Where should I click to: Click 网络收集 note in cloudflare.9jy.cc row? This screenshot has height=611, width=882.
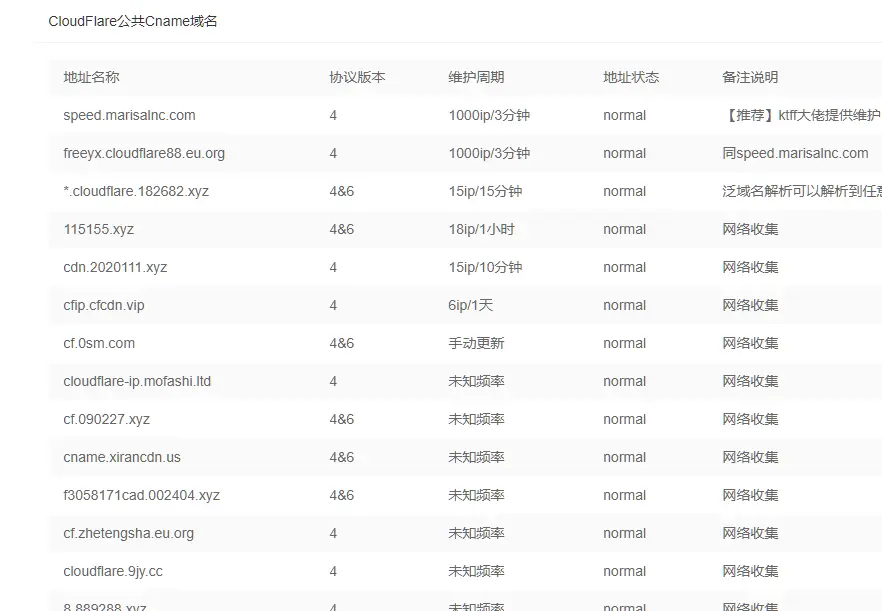point(750,571)
